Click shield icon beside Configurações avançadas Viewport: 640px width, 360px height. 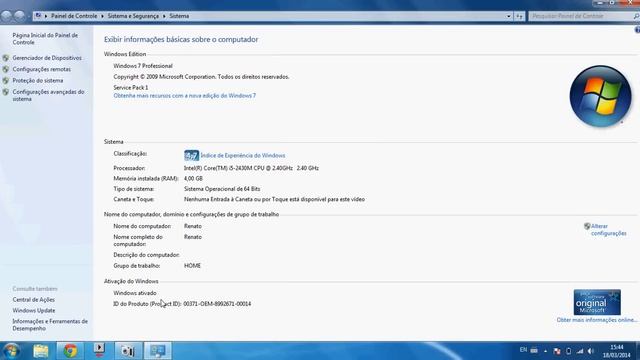coord(6,92)
